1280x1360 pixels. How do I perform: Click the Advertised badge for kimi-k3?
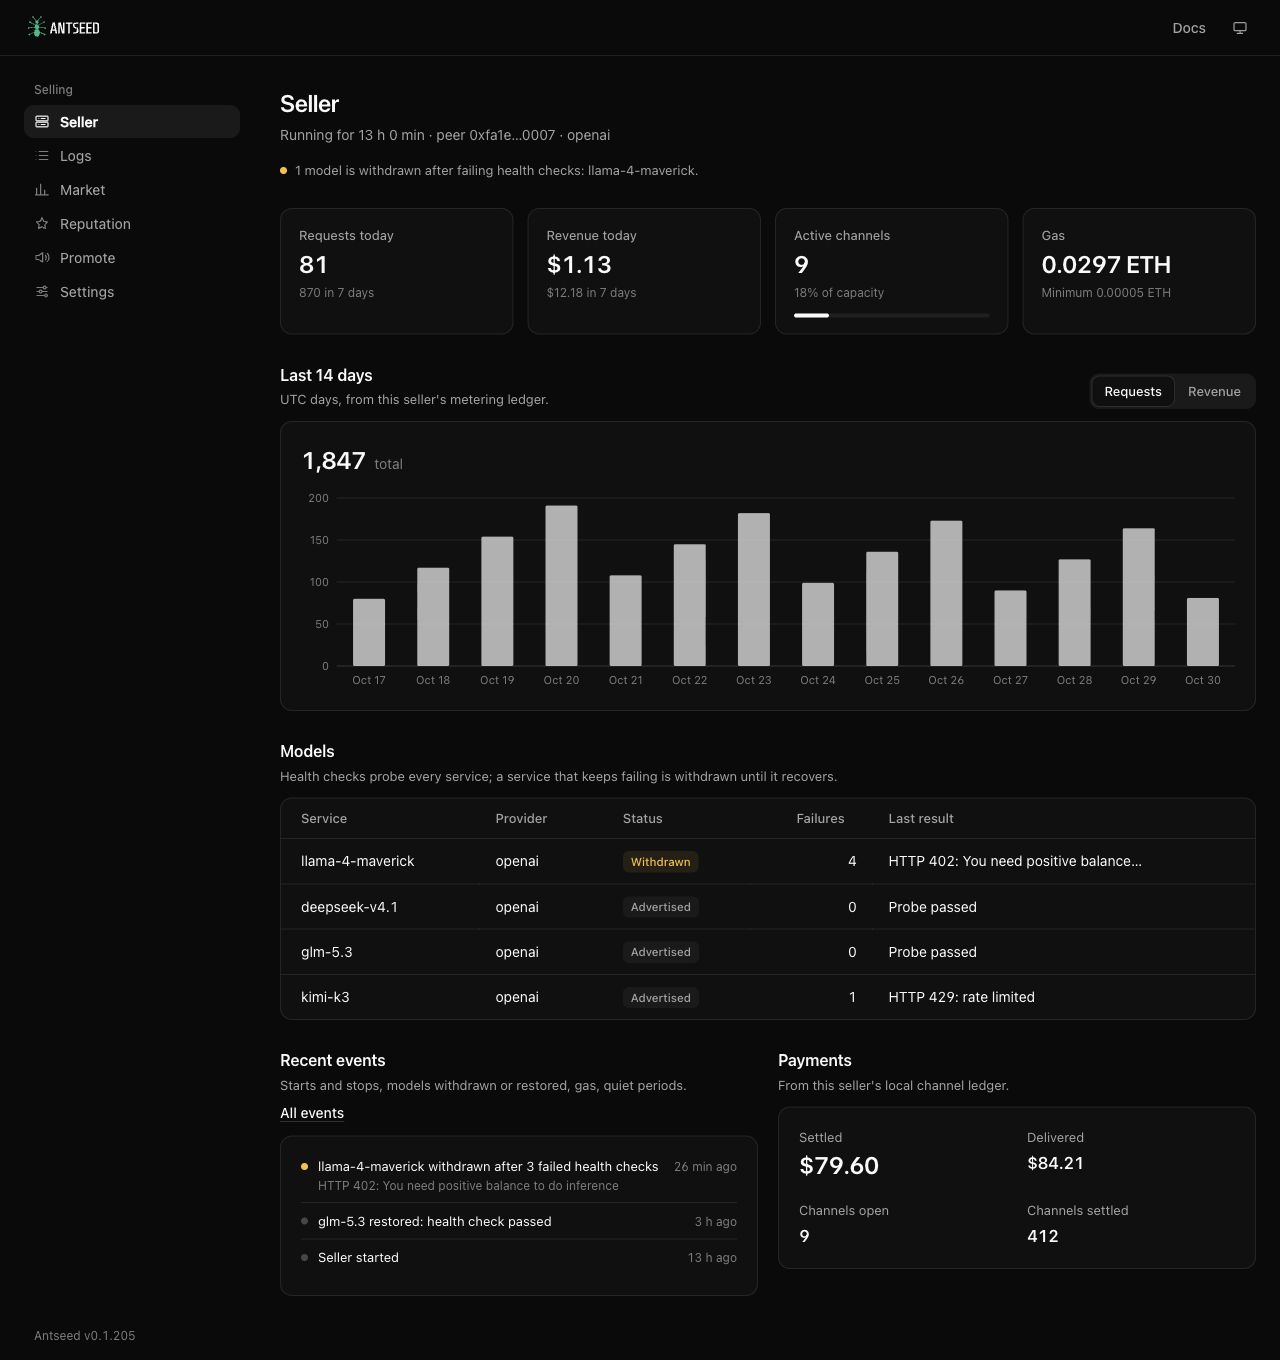tap(660, 998)
